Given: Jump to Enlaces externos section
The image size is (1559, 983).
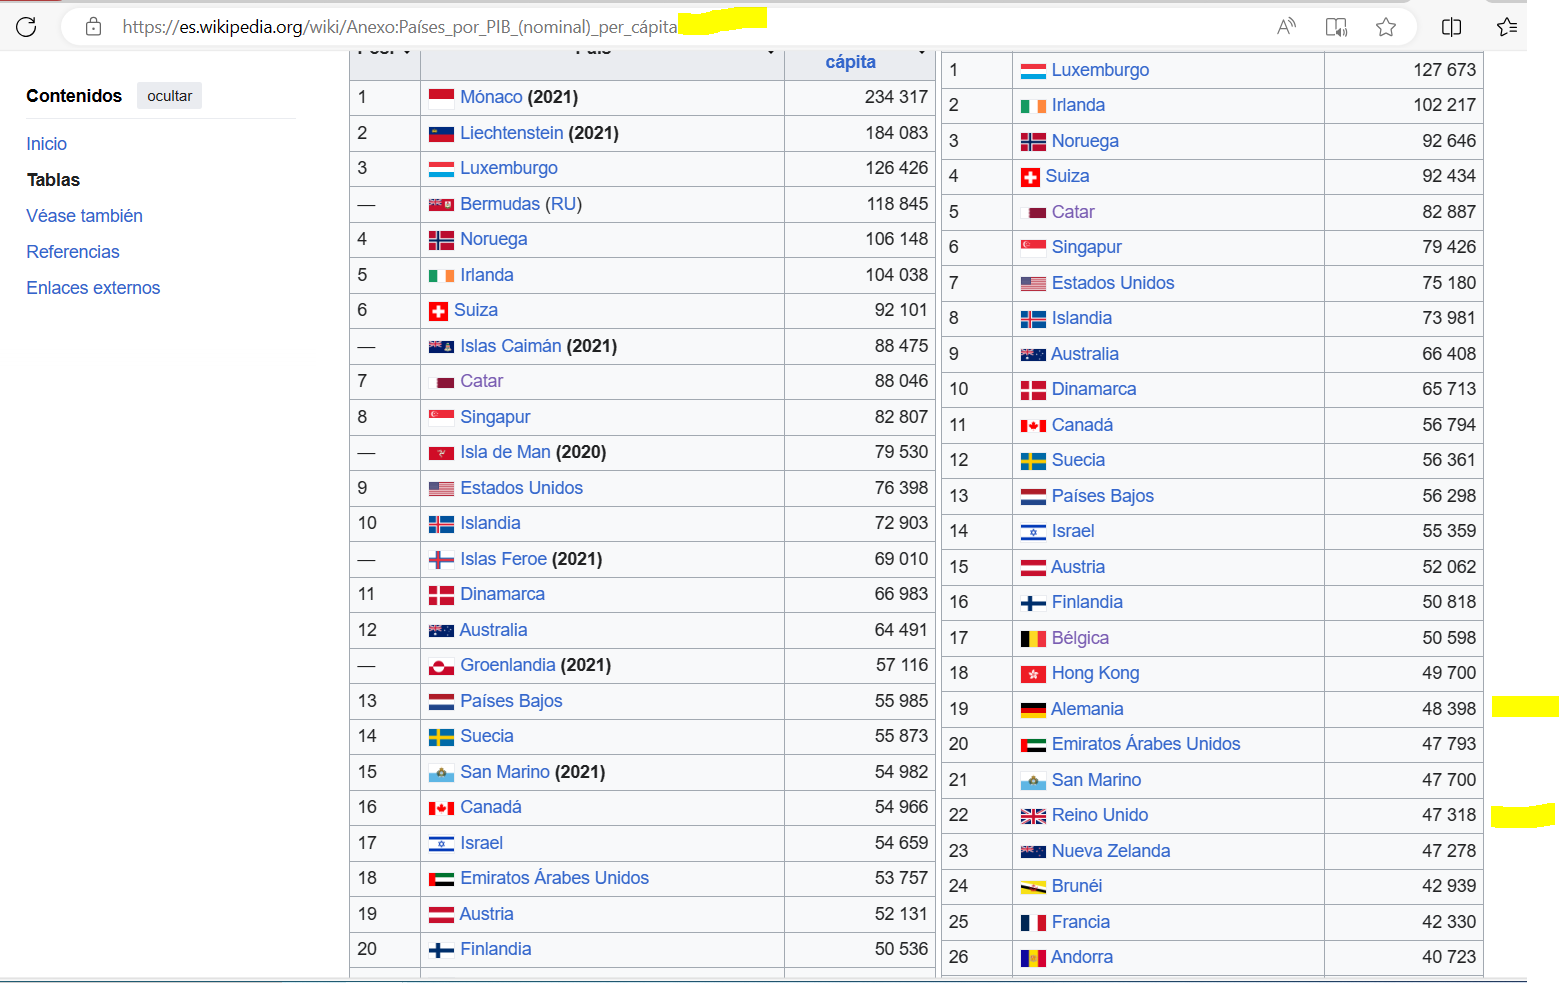Looking at the screenshot, I should 93,288.
